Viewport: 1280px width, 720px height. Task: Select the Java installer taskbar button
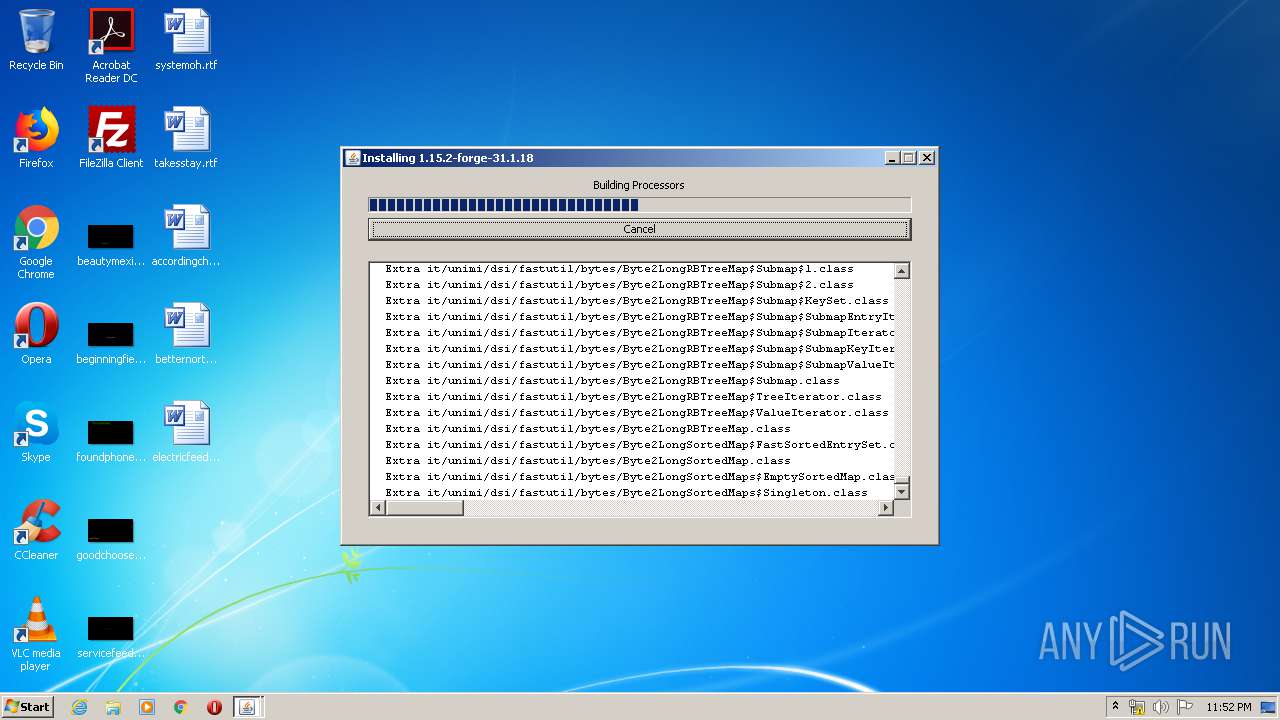click(248, 707)
